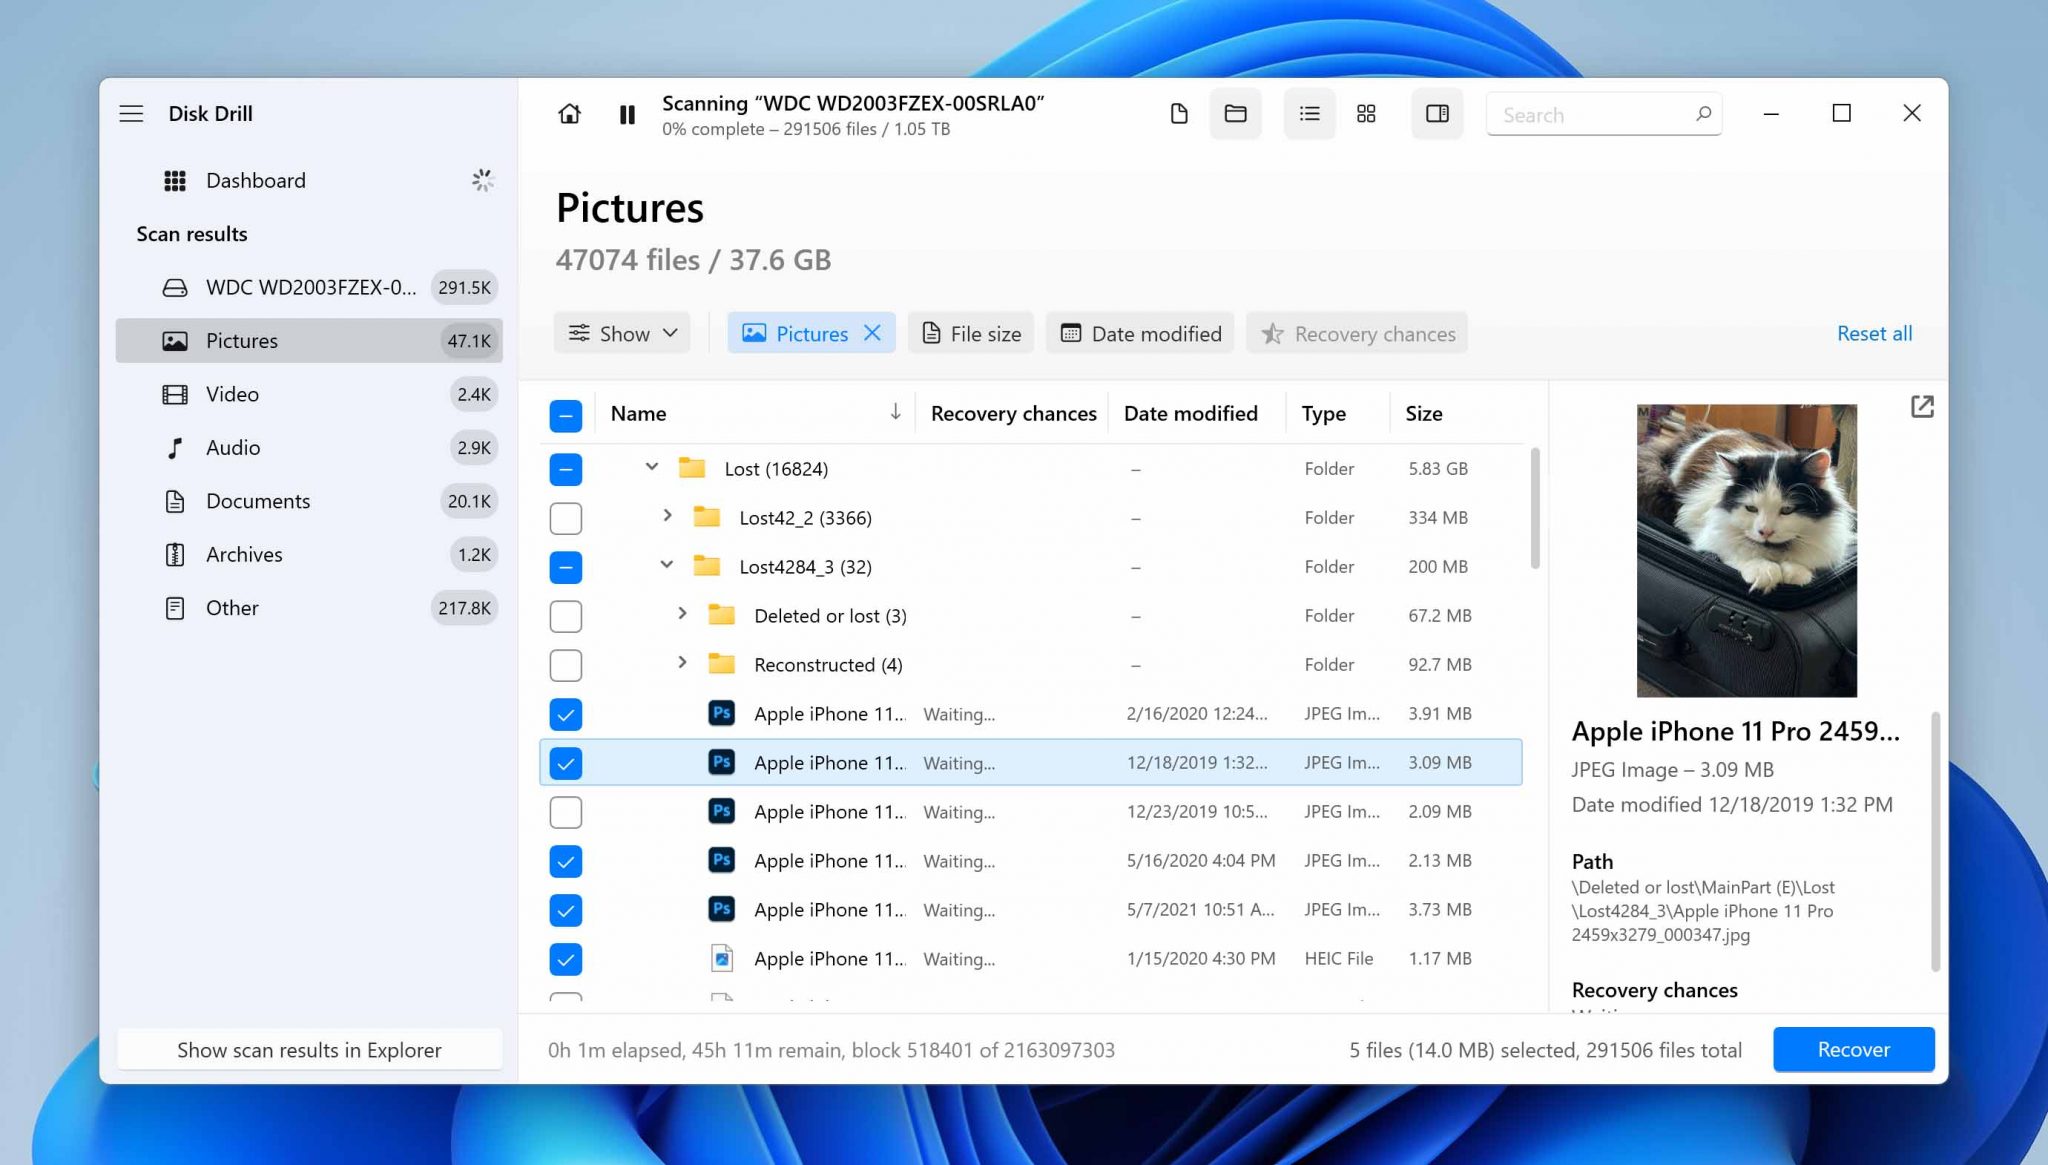2048x1165 pixels.
Task: Toggle the preview panel icon
Action: point(1437,114)
